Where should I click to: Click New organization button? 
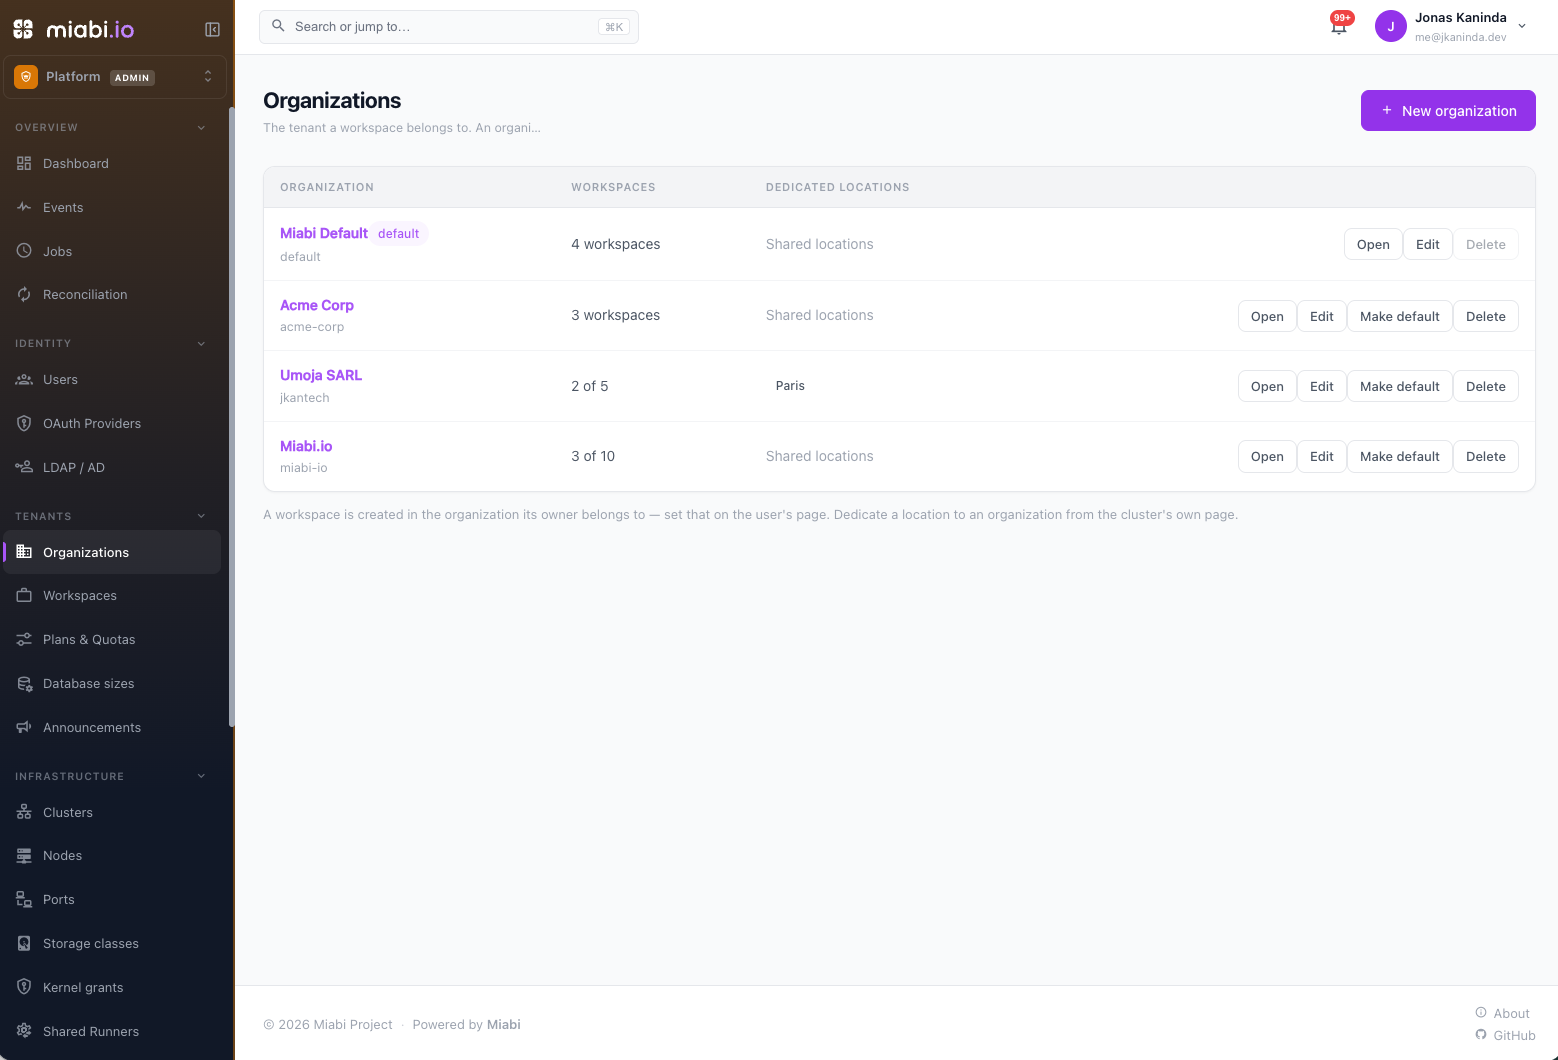(1448, 111)
